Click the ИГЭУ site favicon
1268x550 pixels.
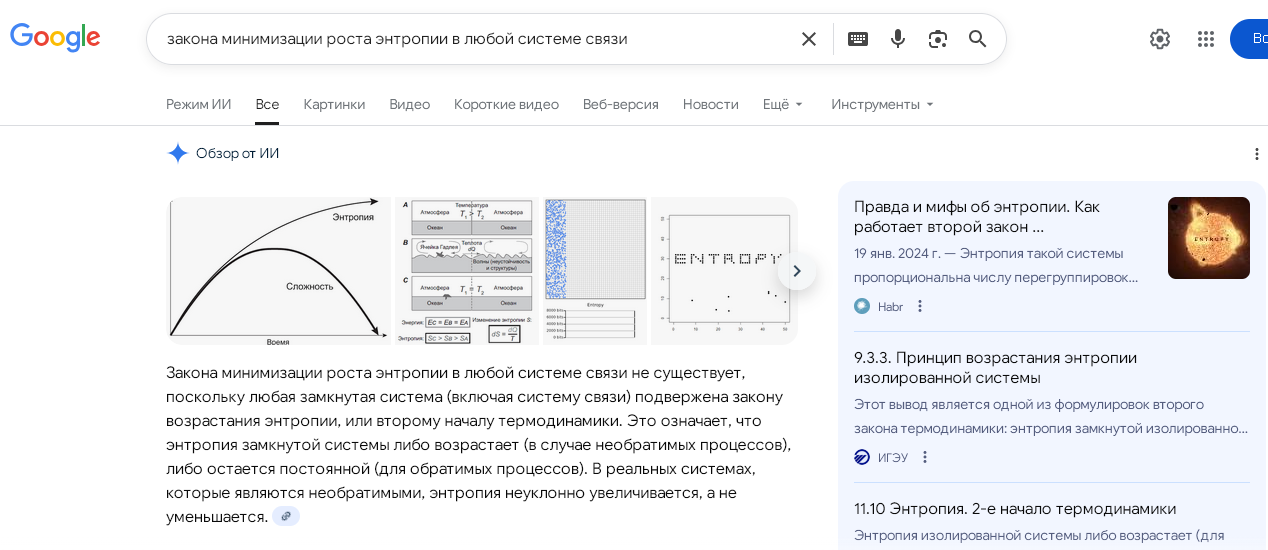[862, 457]
